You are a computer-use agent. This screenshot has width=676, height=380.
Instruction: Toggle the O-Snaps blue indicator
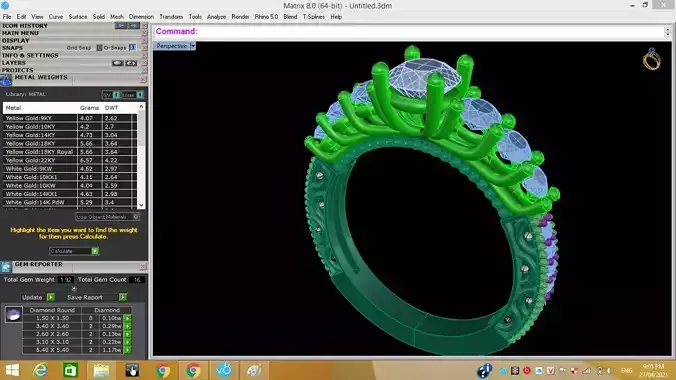click(x=133, y=48)
